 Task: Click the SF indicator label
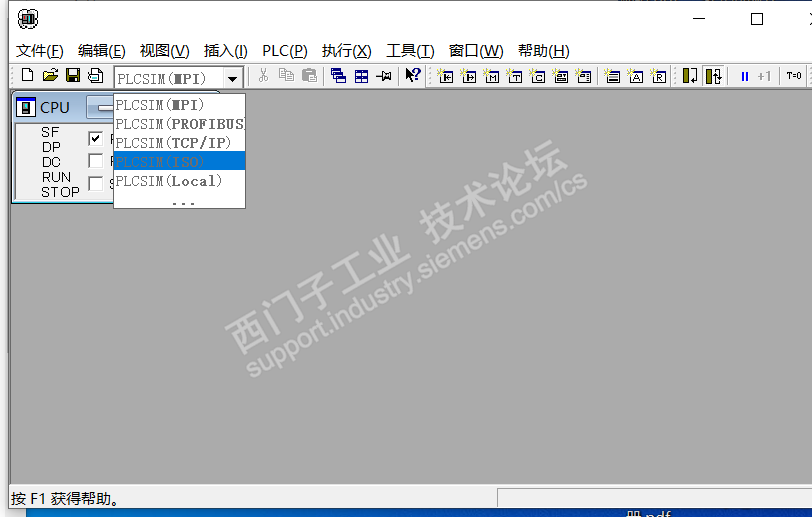pyautogui.click(x=50, y=132)
